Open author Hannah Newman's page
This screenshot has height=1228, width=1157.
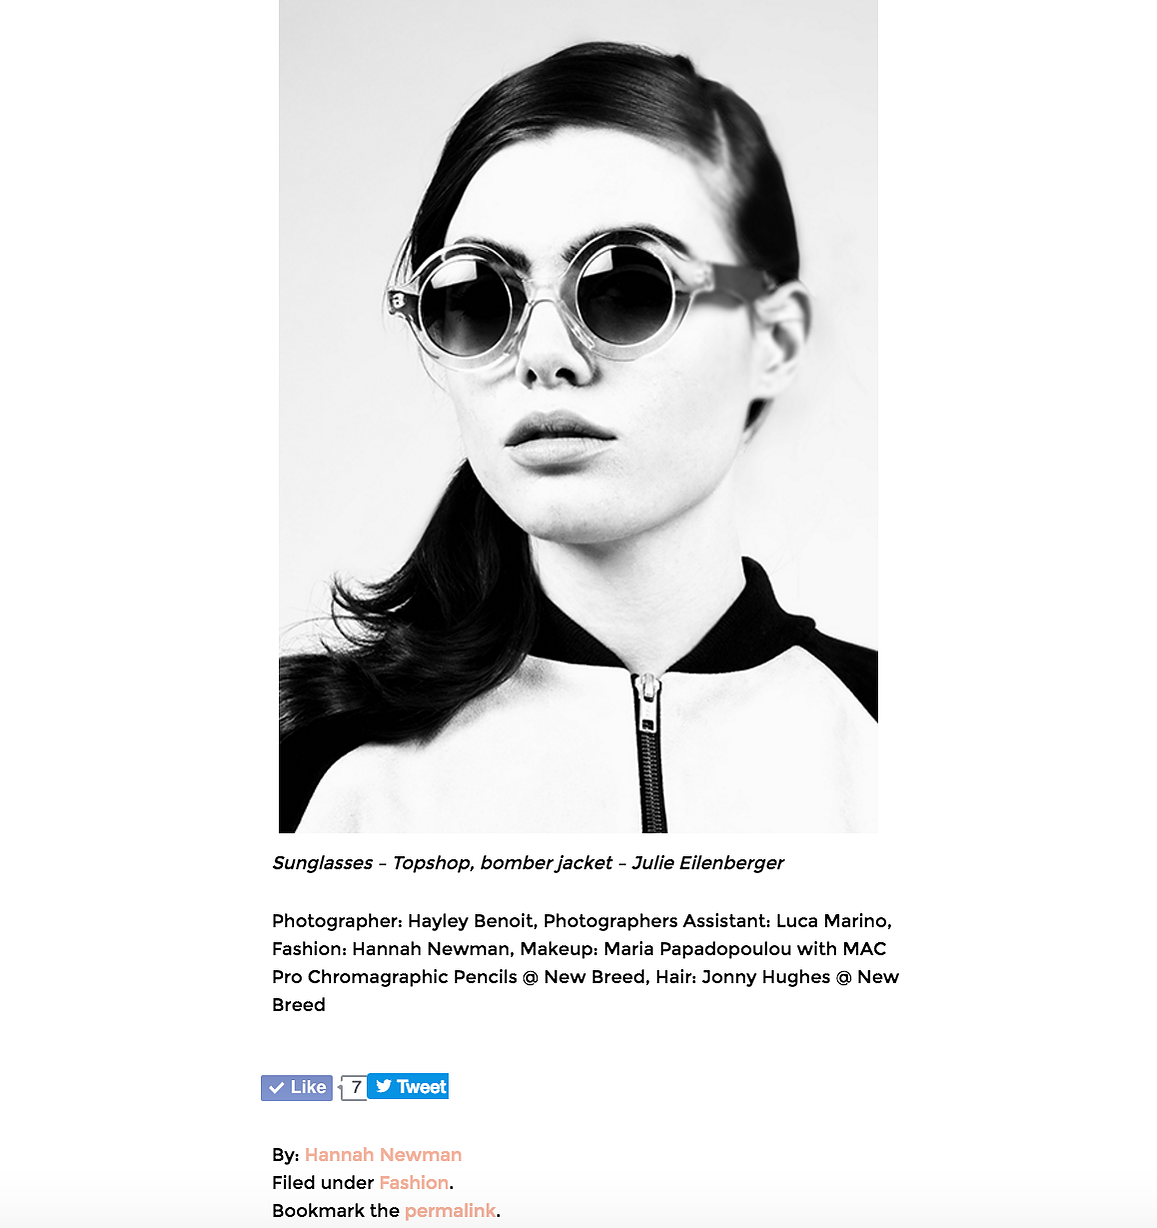click(383, 1155)
